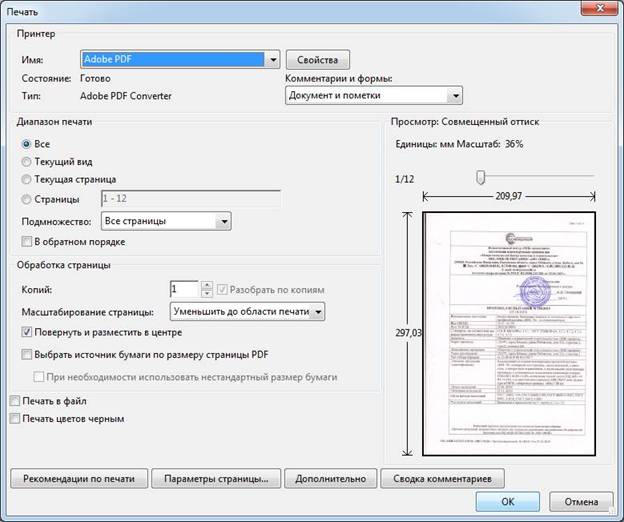Image resolution: width=624 pixels, height=522 pixels.
Task: Click the 'Свойства' button
Action: pyautogui.click(x=318, y=60)
